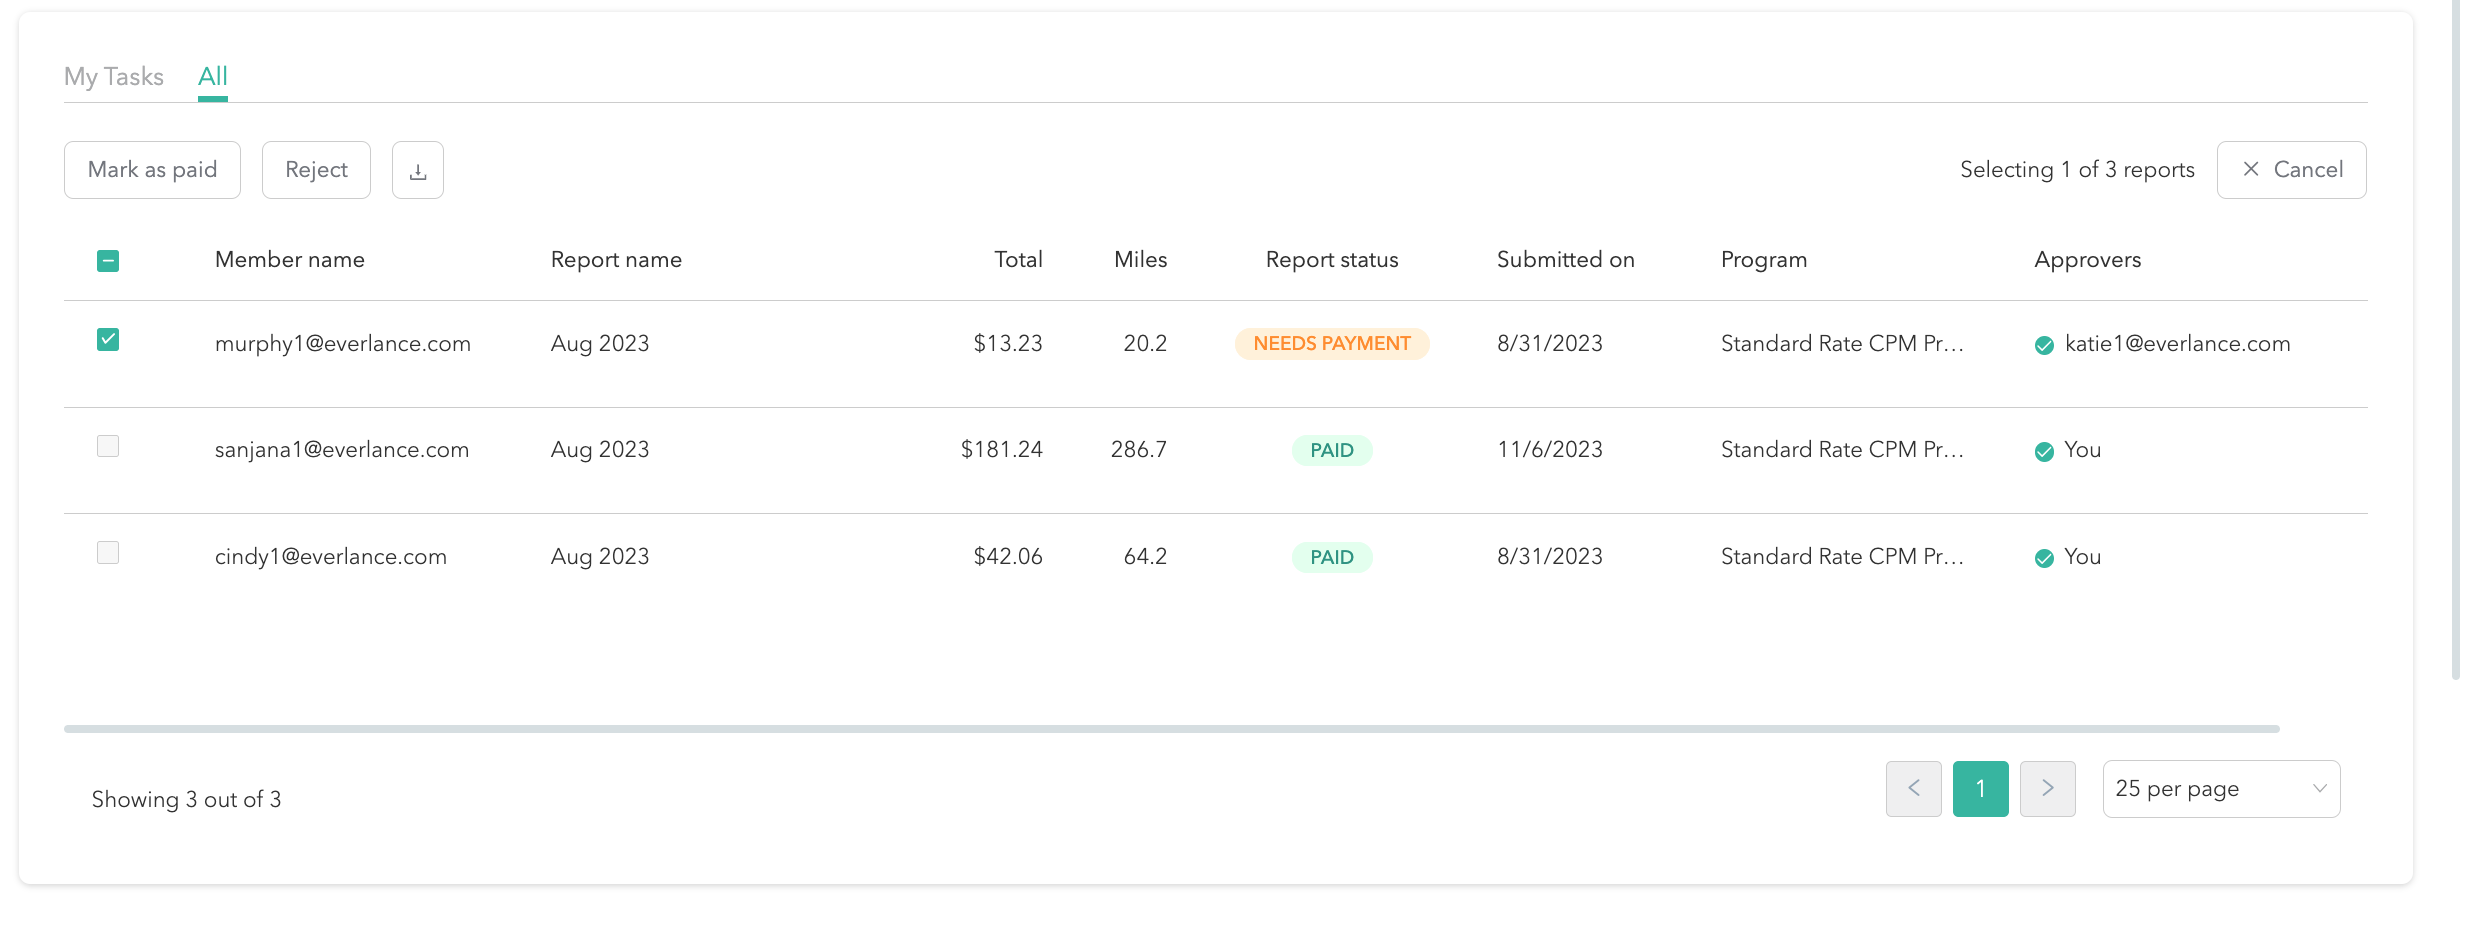Image resolution: width=2468 pixels, height=932 pixels.
Task: Select the All tab
Action: 212,77
